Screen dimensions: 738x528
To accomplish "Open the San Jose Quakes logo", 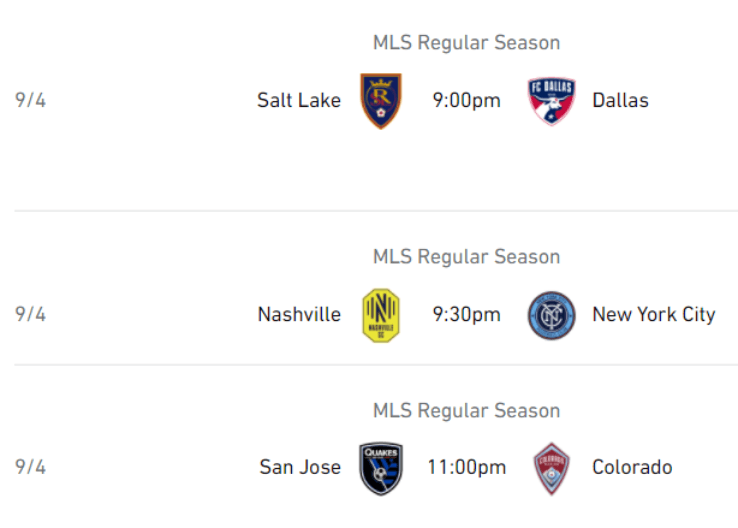I will click(x=381, y=468).
